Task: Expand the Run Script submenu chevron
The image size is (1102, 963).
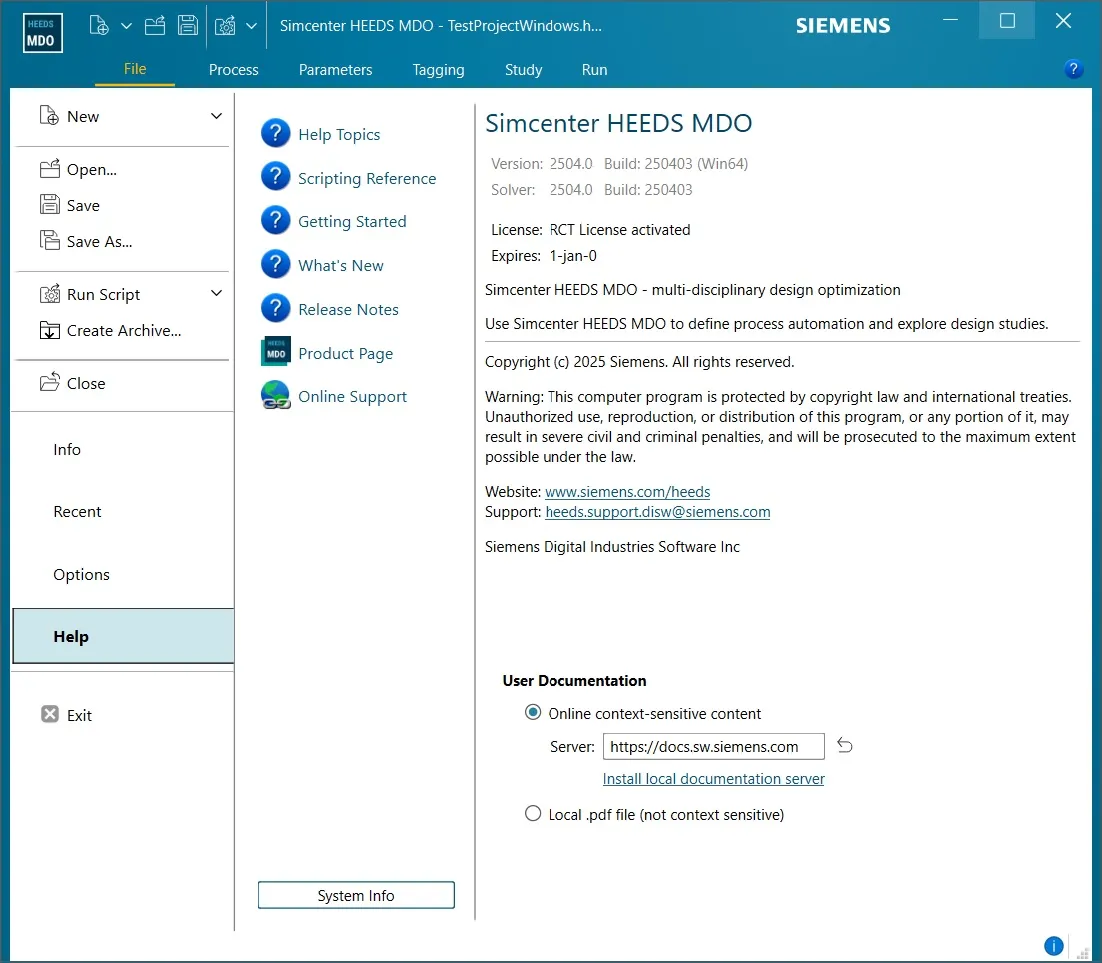Action: click(x=216, y=293)
